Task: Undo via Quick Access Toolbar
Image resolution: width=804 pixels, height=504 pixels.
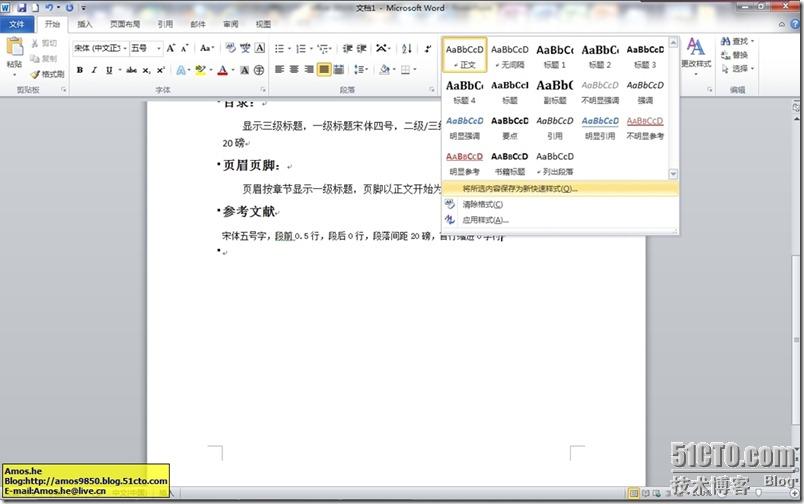Action: 49,8
